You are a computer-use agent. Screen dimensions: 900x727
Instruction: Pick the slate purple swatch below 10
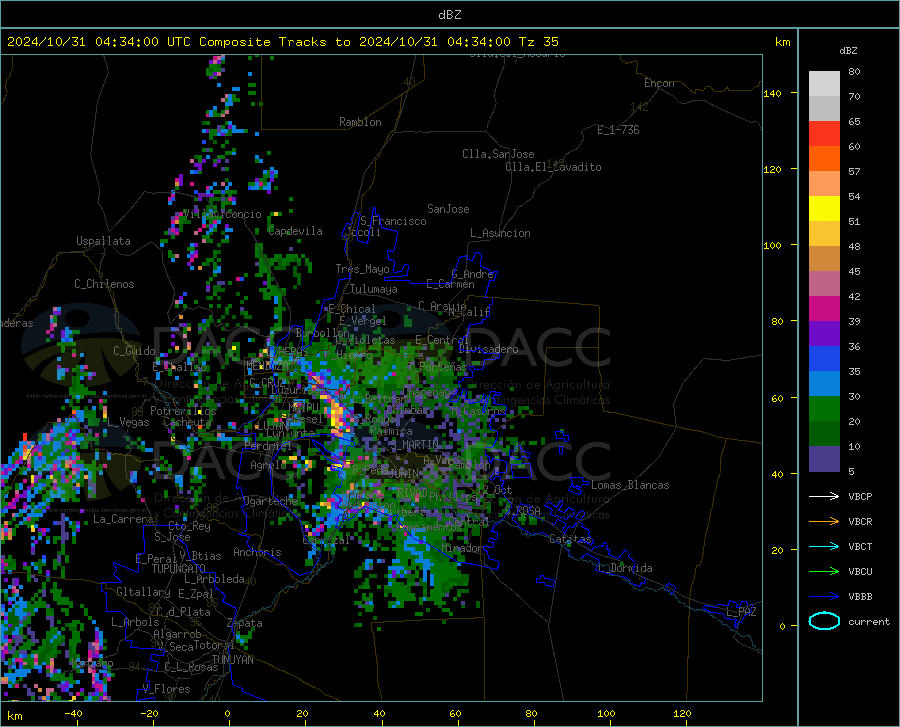coord(824,459)
